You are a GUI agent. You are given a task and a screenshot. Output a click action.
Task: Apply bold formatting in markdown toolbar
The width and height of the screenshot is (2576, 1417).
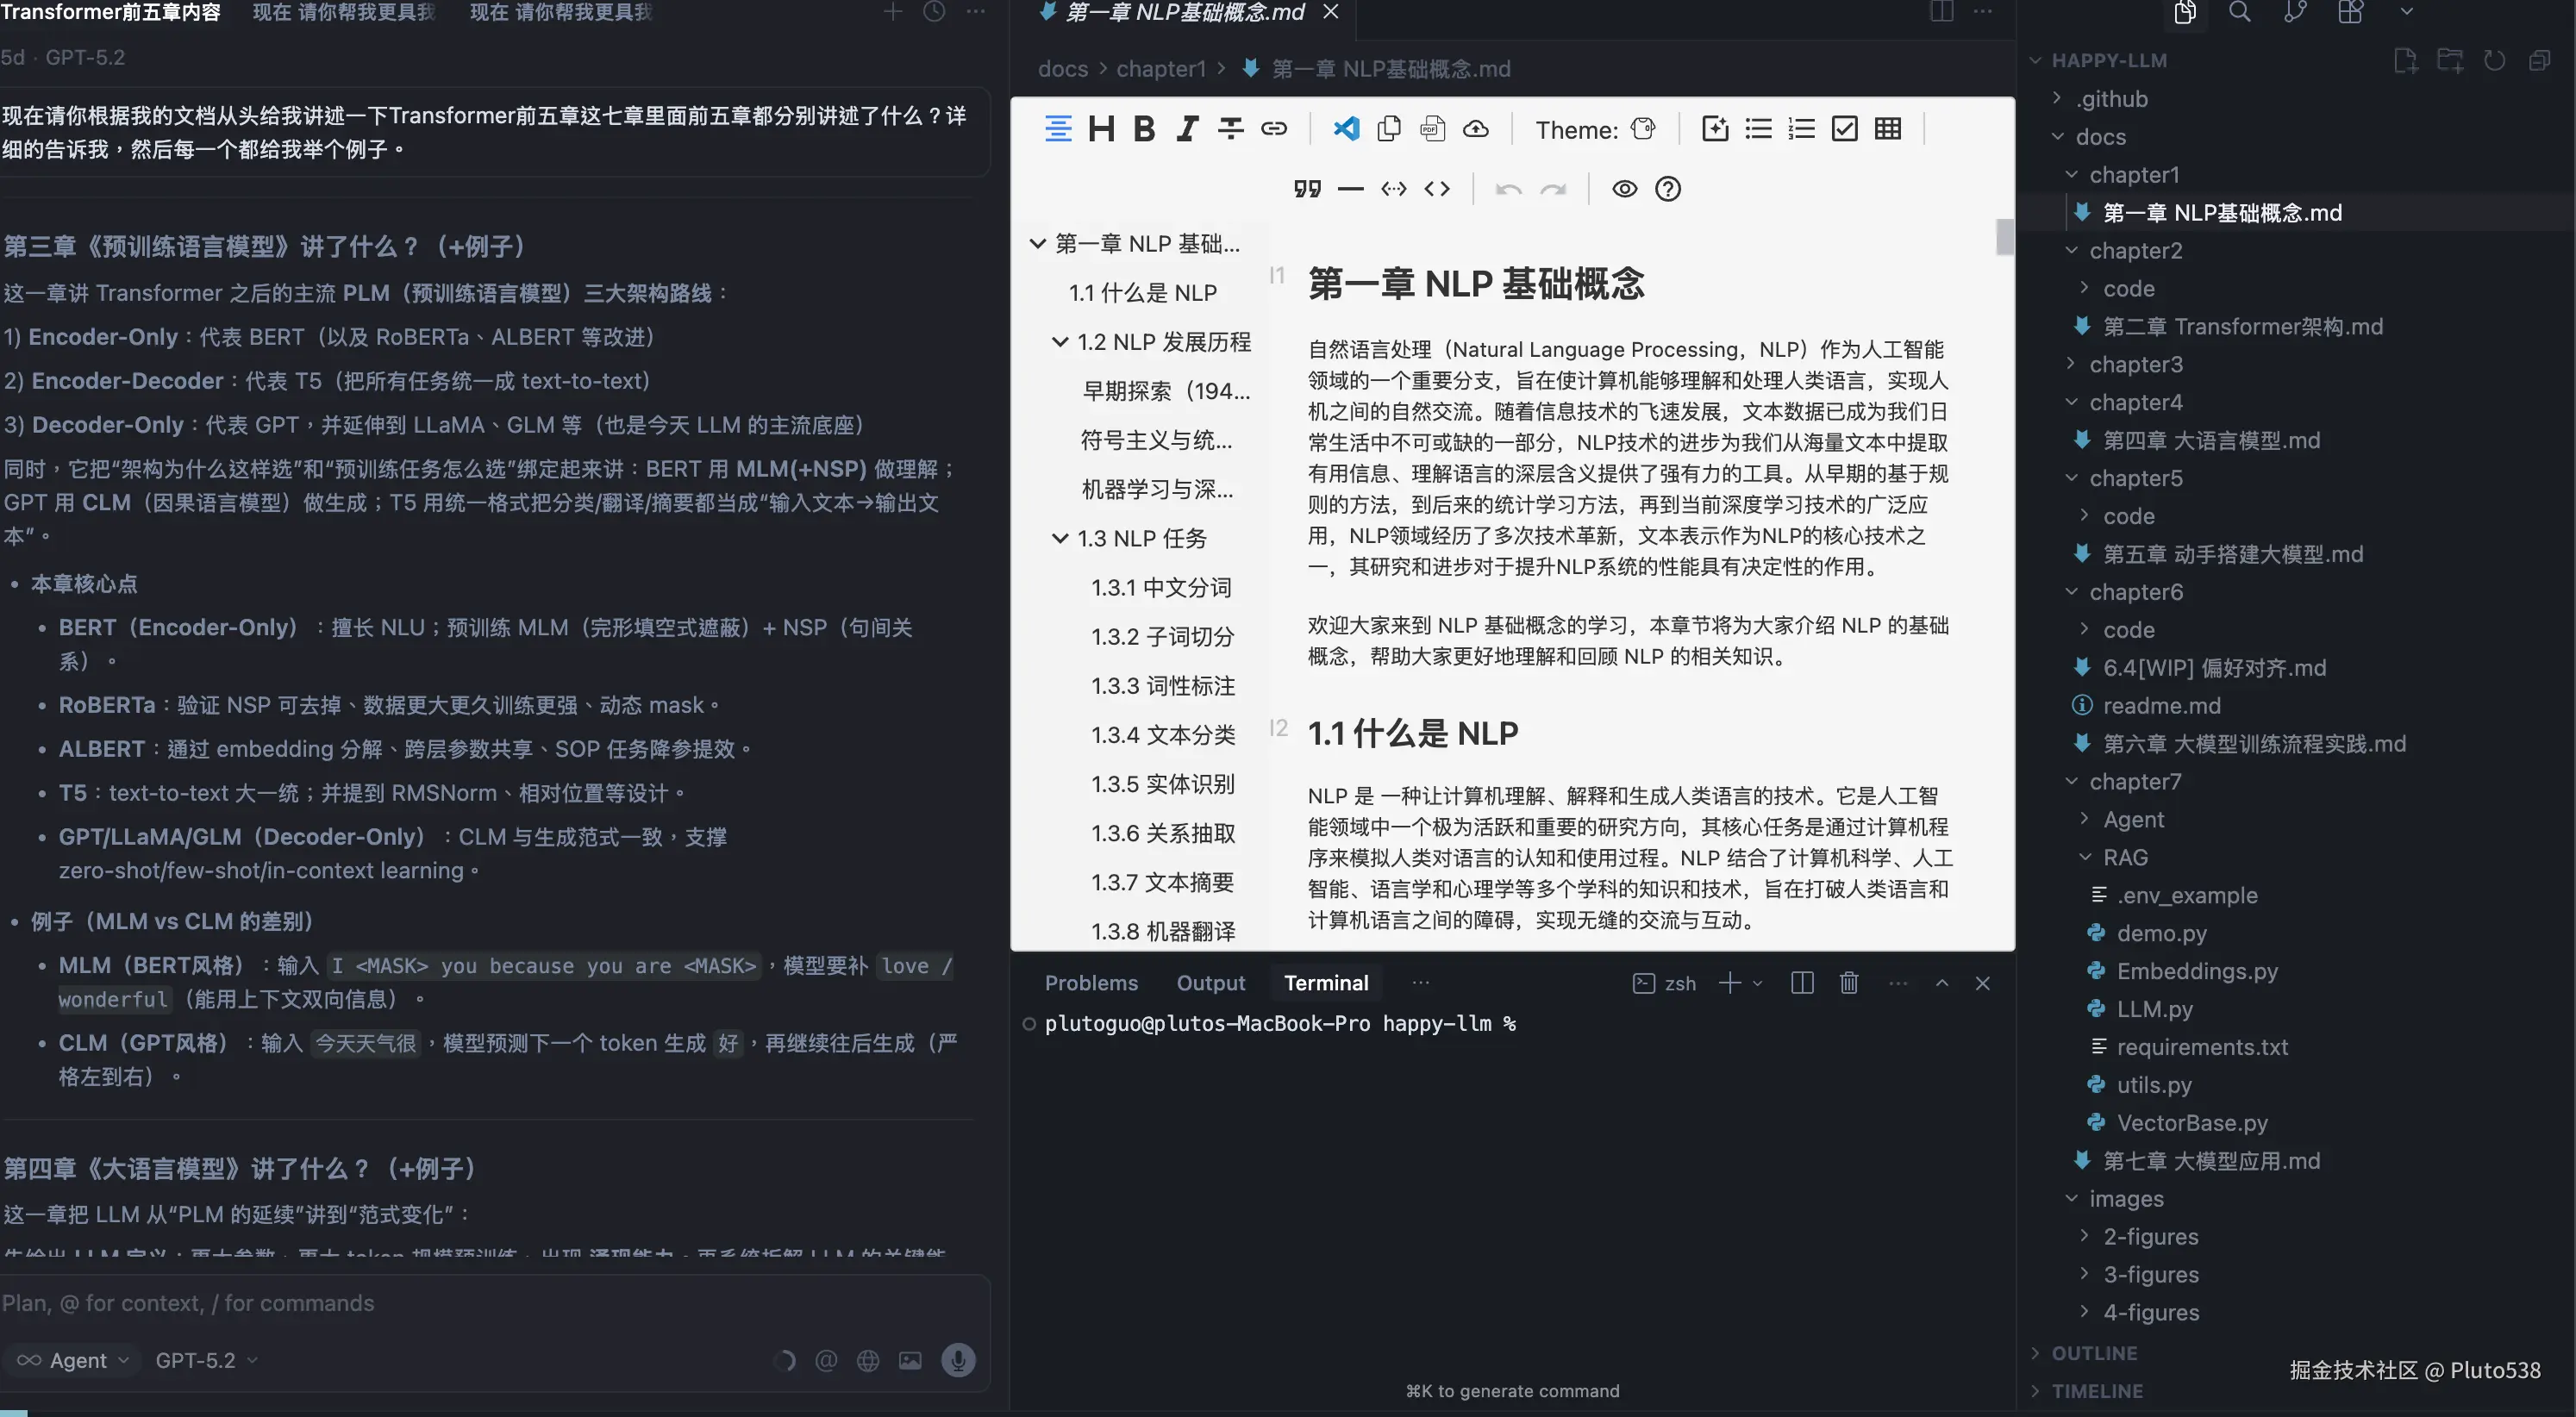coord(1144,129)
